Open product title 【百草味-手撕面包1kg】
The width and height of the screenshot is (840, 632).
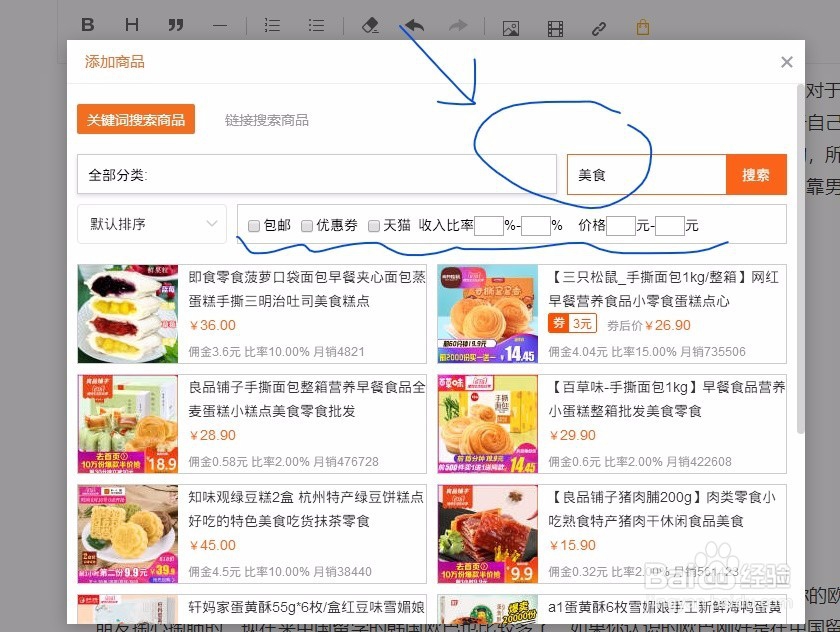[x=666, y=399]
